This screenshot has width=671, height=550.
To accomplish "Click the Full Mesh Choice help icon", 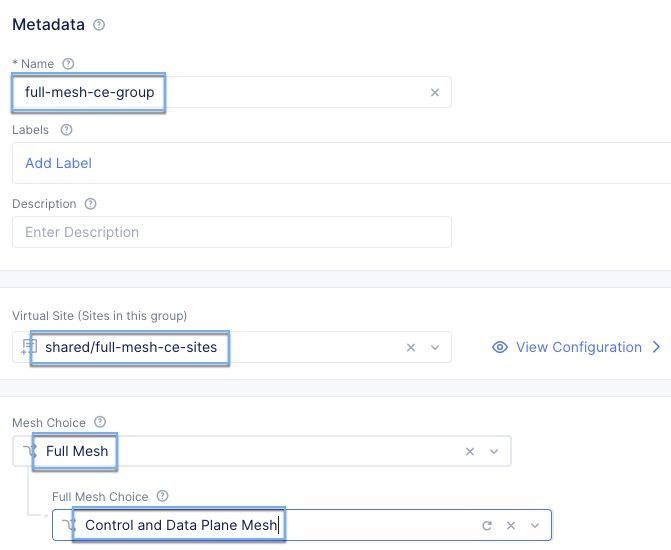I will pos(163,496).
